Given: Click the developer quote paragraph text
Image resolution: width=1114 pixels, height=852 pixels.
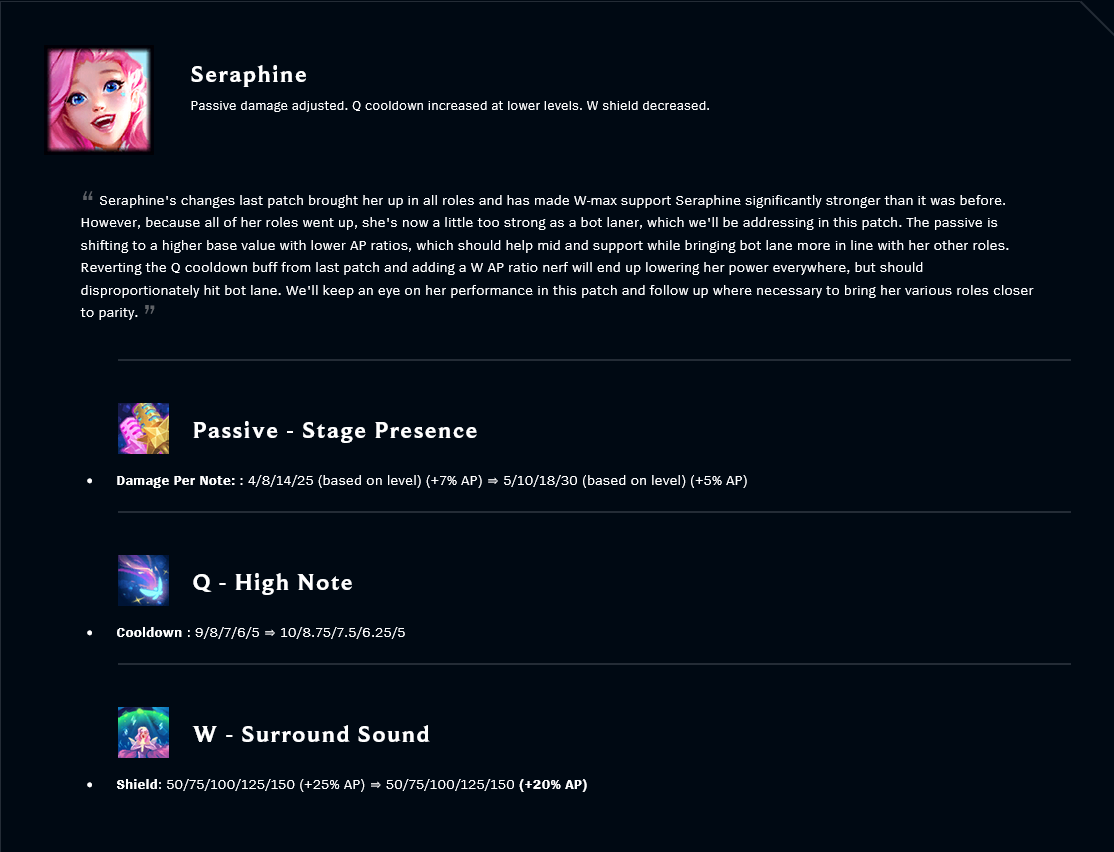Looking at the screenshot, I should [x=557, y=256].
